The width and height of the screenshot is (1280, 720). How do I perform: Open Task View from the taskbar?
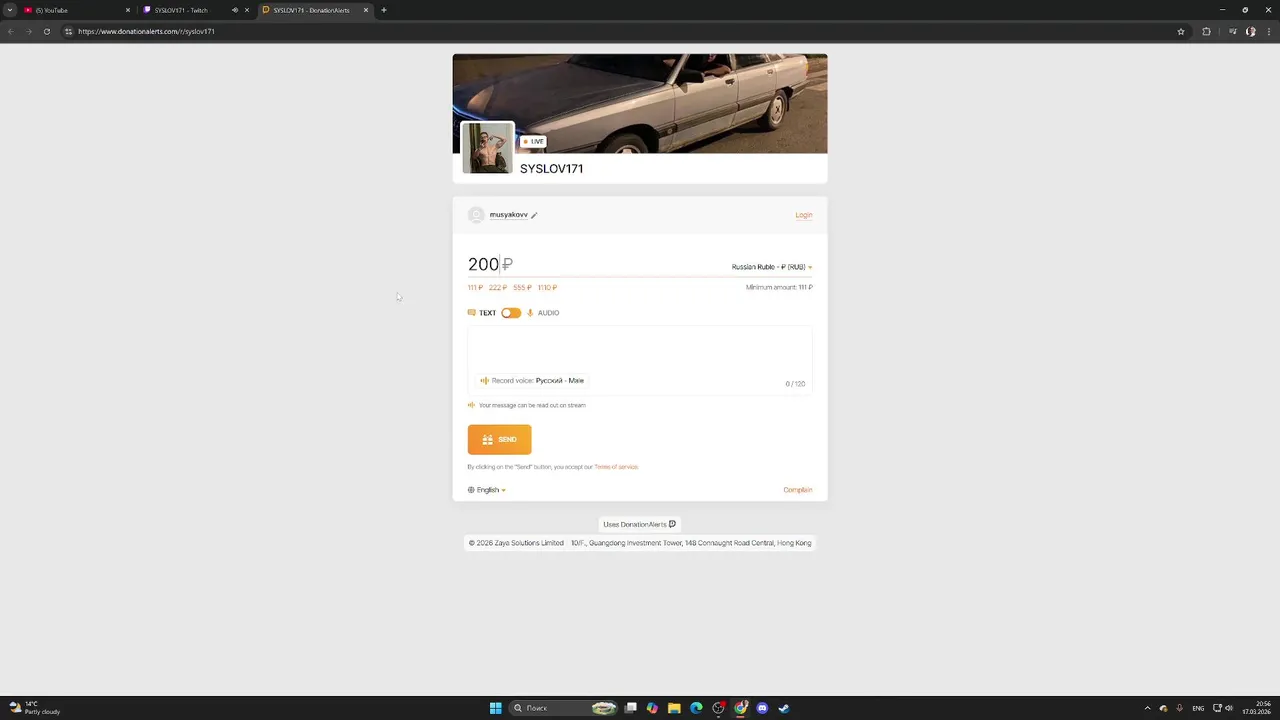pyautogui.click(x=630, y=708)
